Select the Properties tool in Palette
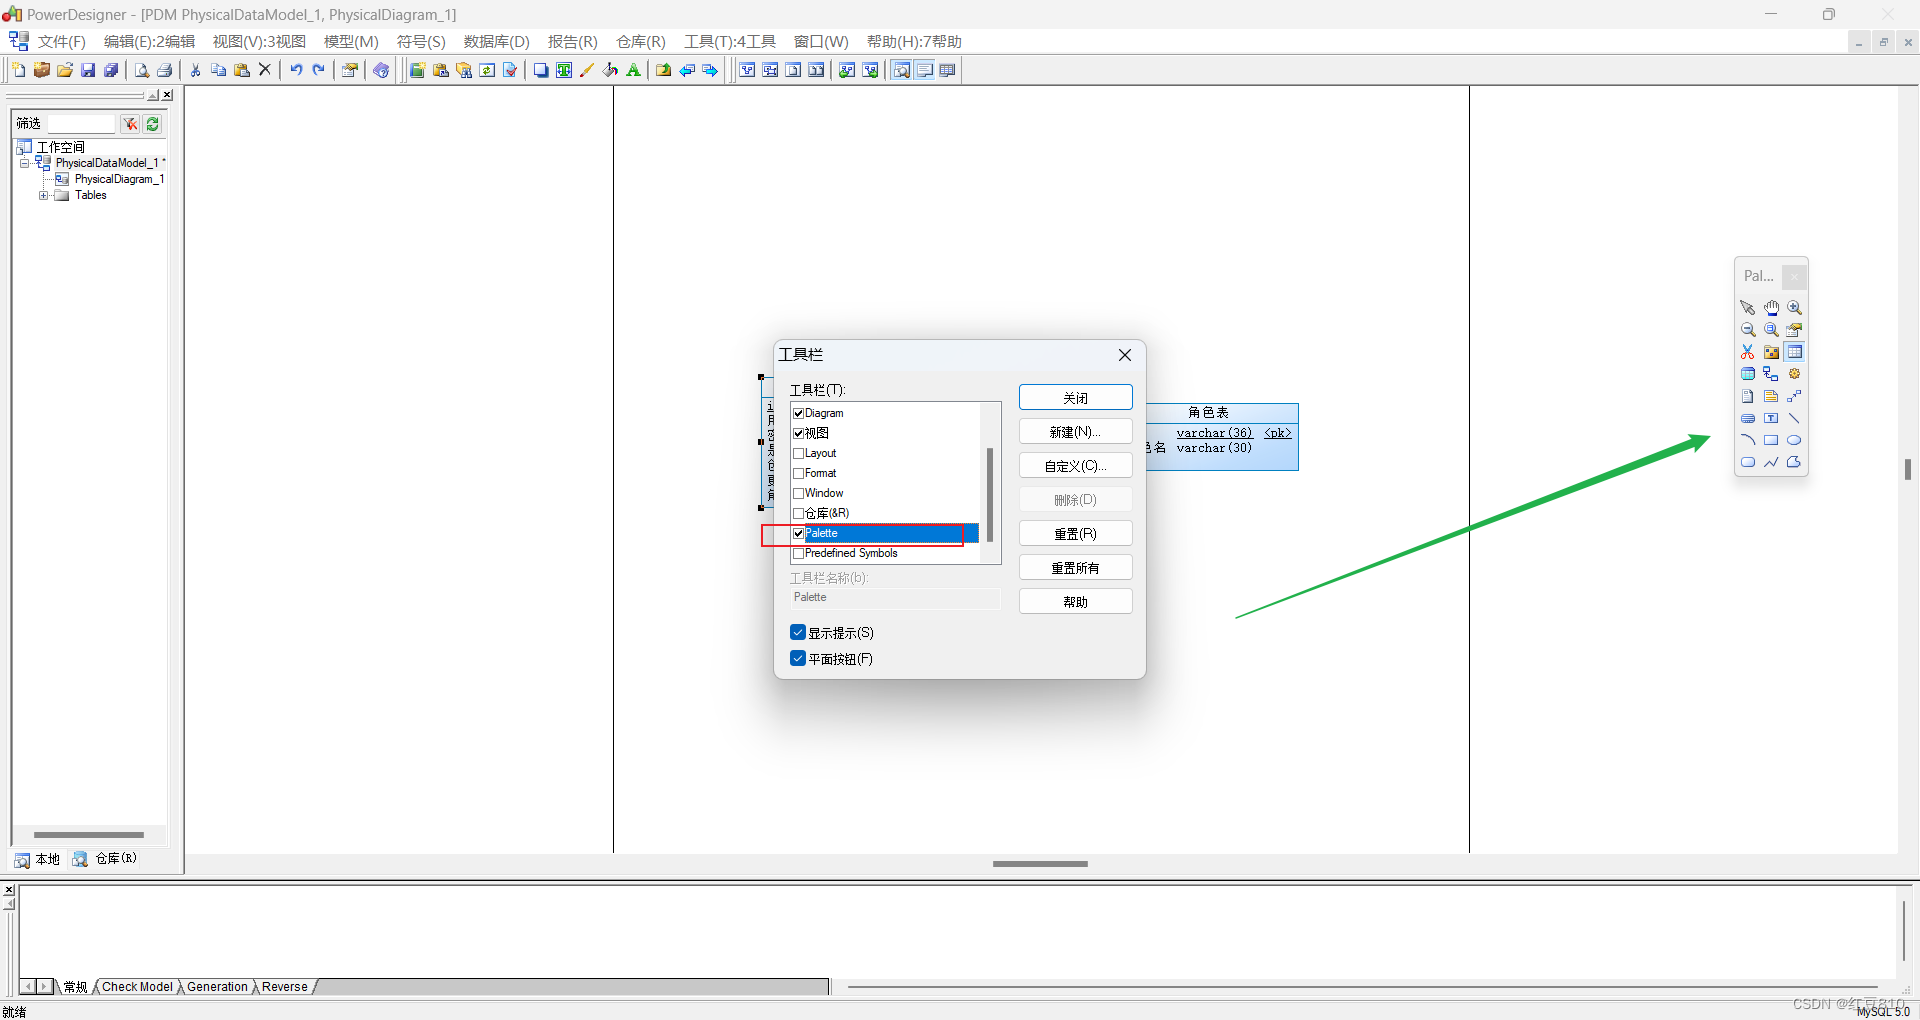The height and width of the screenshot is (1020, 1920). click(x=1794, y=330)
